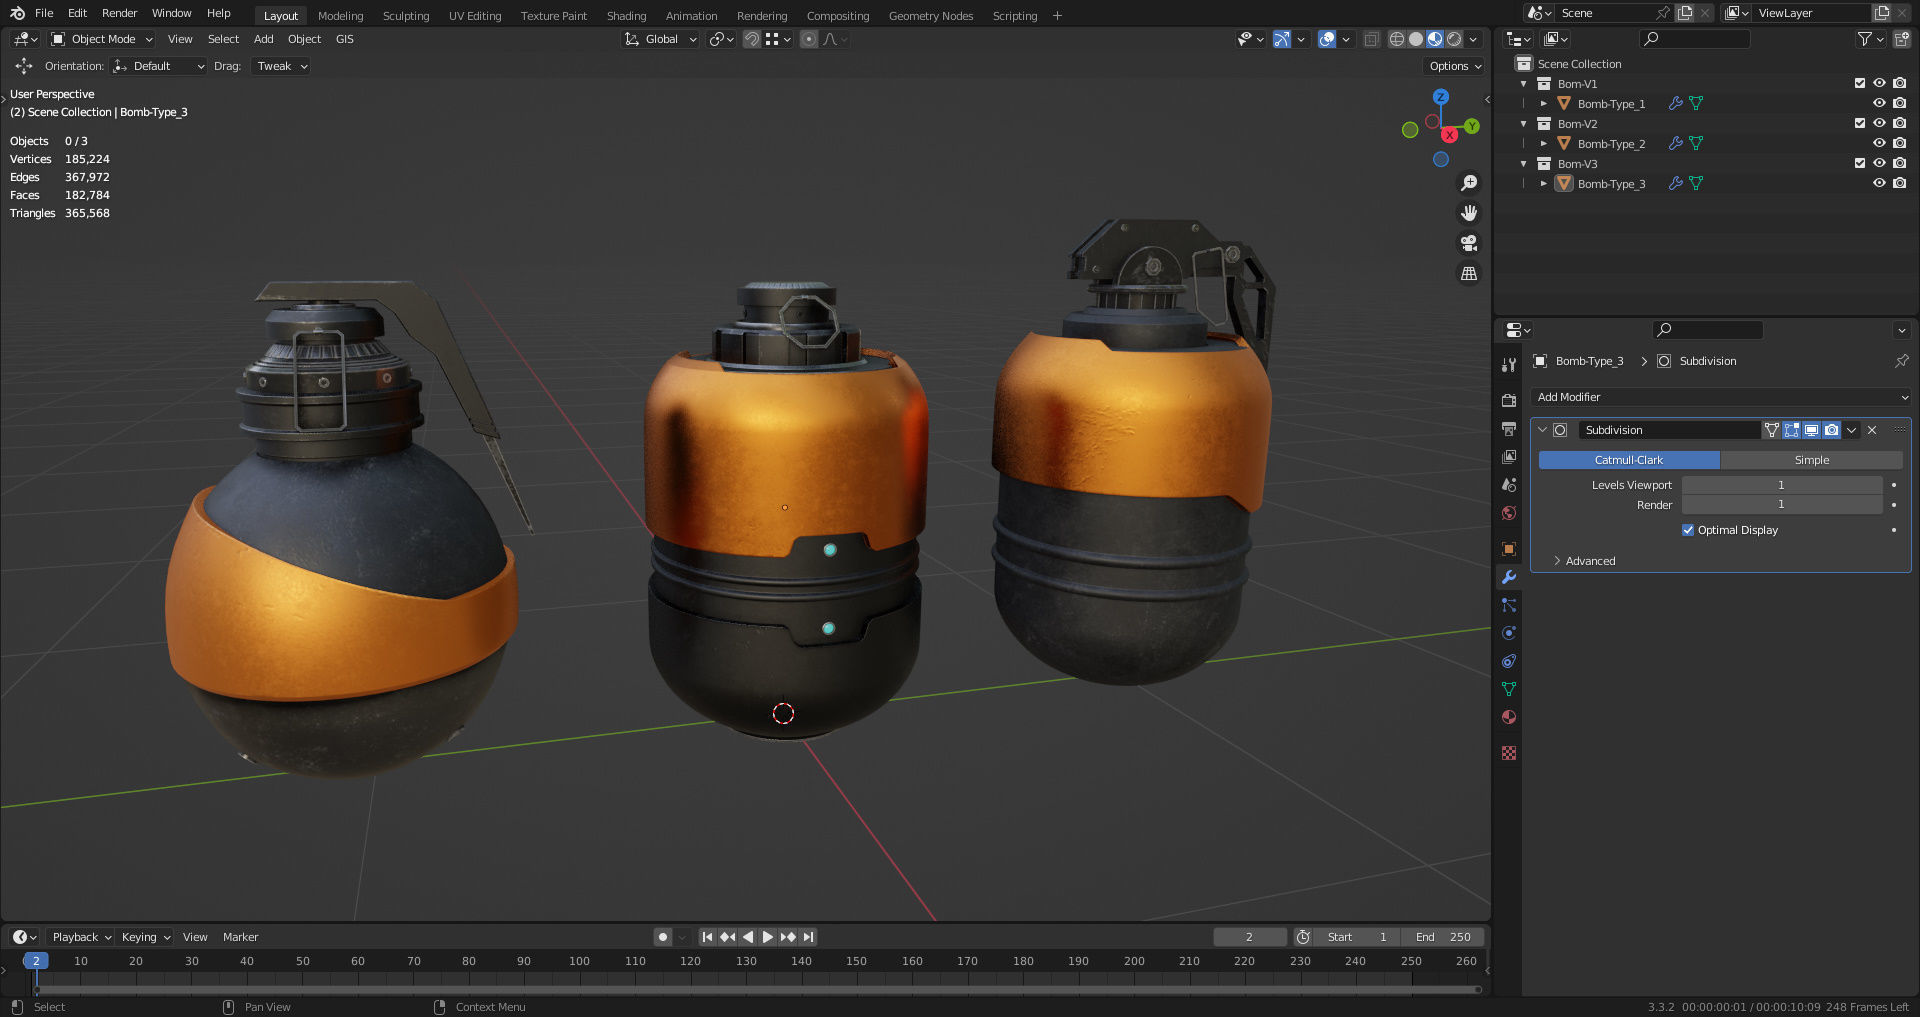Screen dimensions: 1920x1017
Task: Open the Output properties tab
Action: point(1509,428)
